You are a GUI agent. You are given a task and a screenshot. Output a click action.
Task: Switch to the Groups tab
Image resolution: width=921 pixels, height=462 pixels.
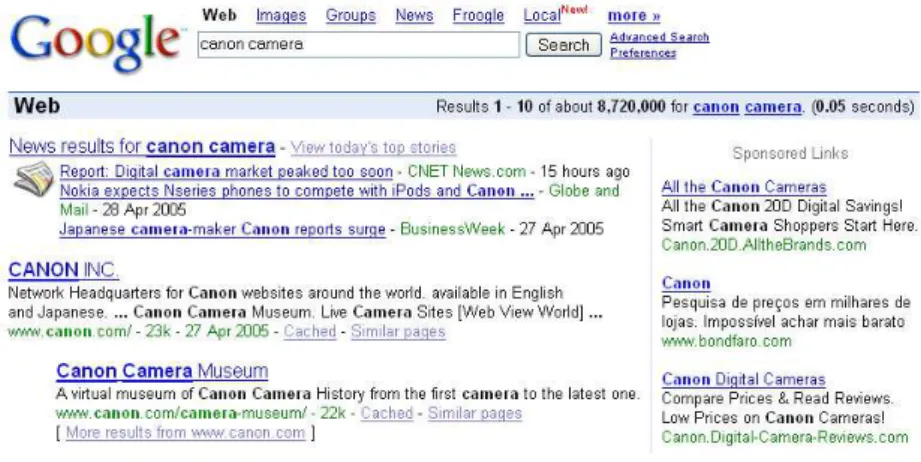(351, 16)
